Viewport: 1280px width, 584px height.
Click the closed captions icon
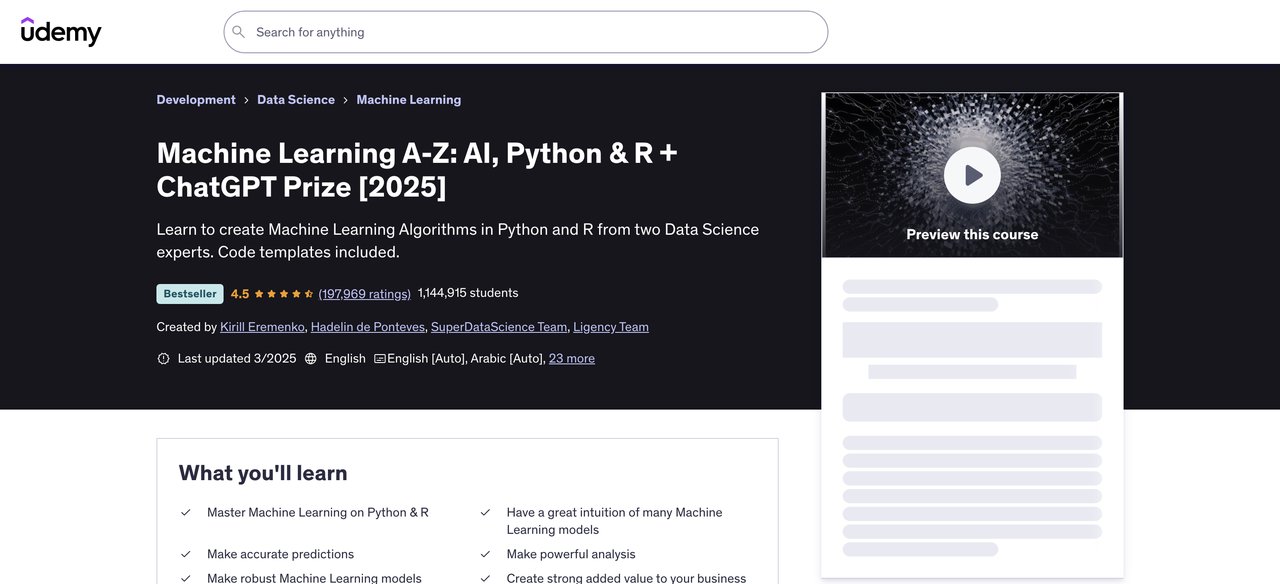click(380, 358)
